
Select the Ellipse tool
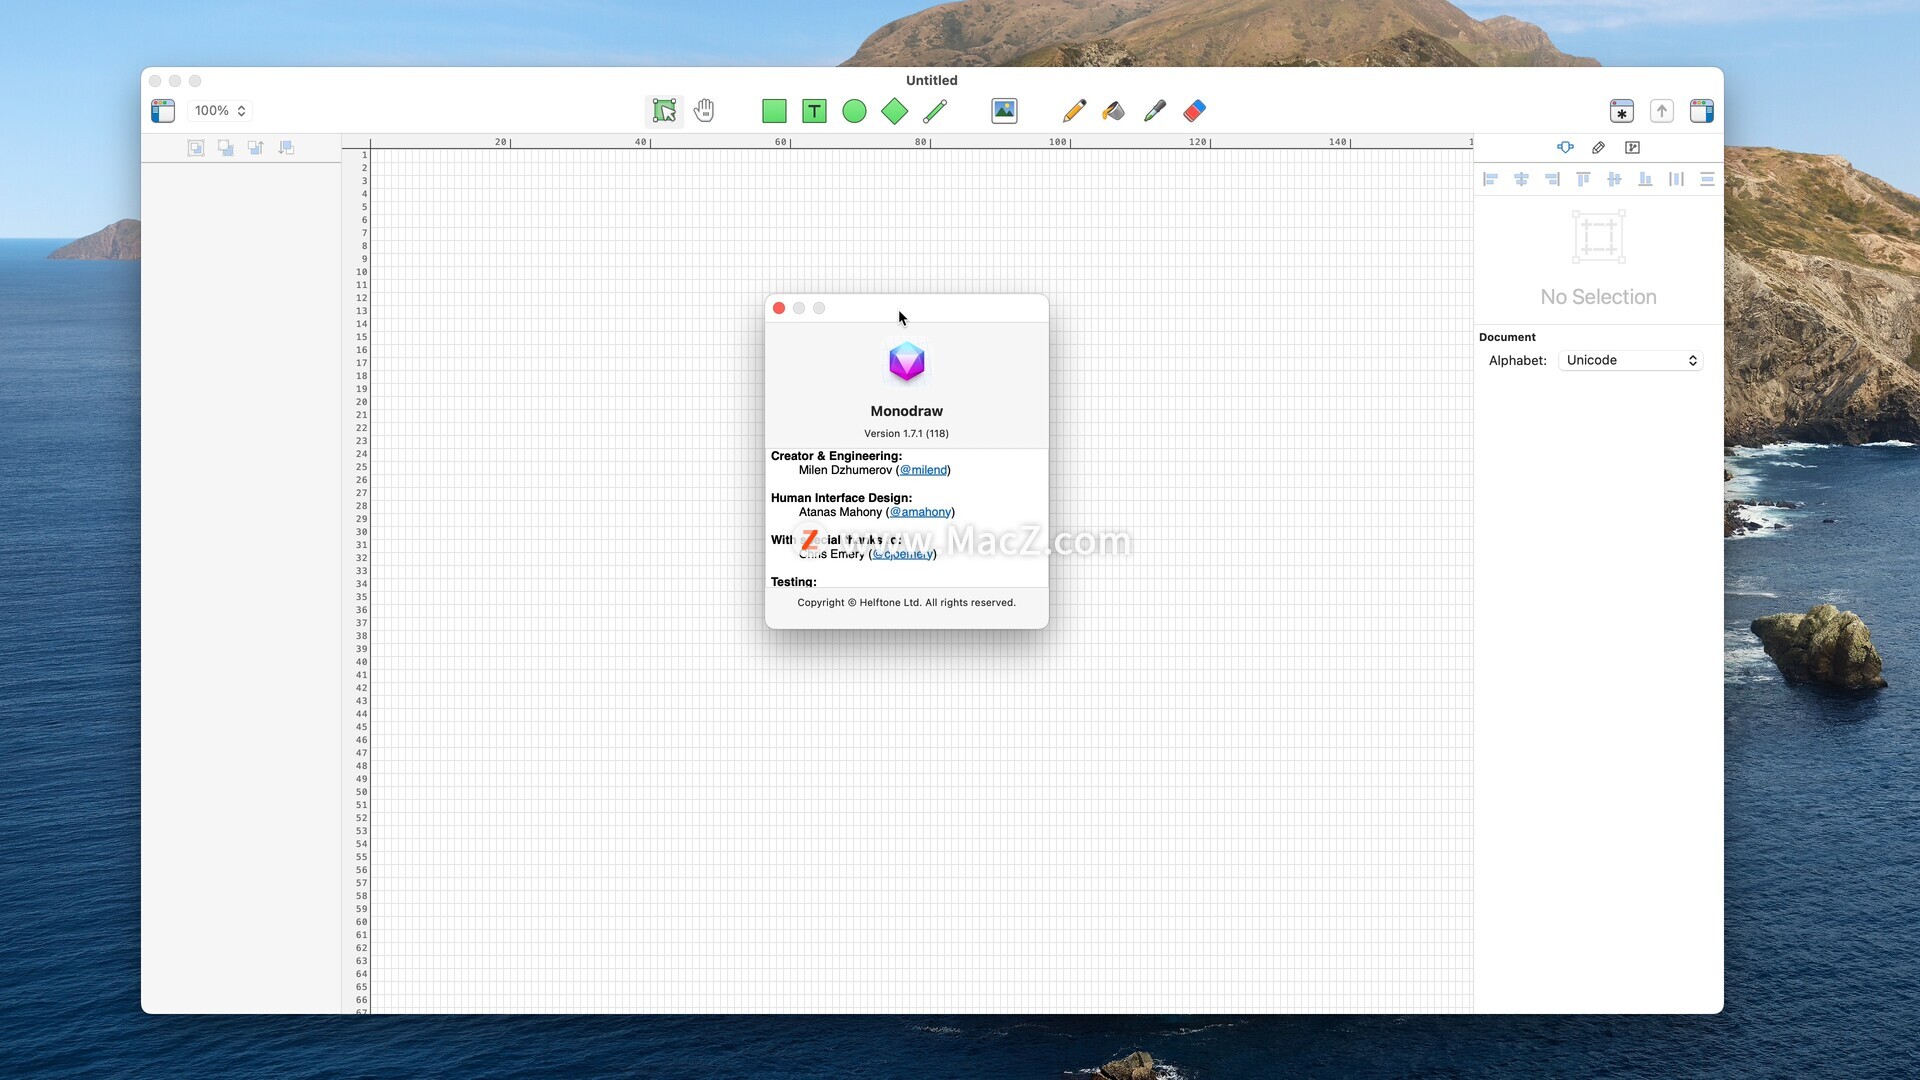pyautogui.click(x=854, y=111)
